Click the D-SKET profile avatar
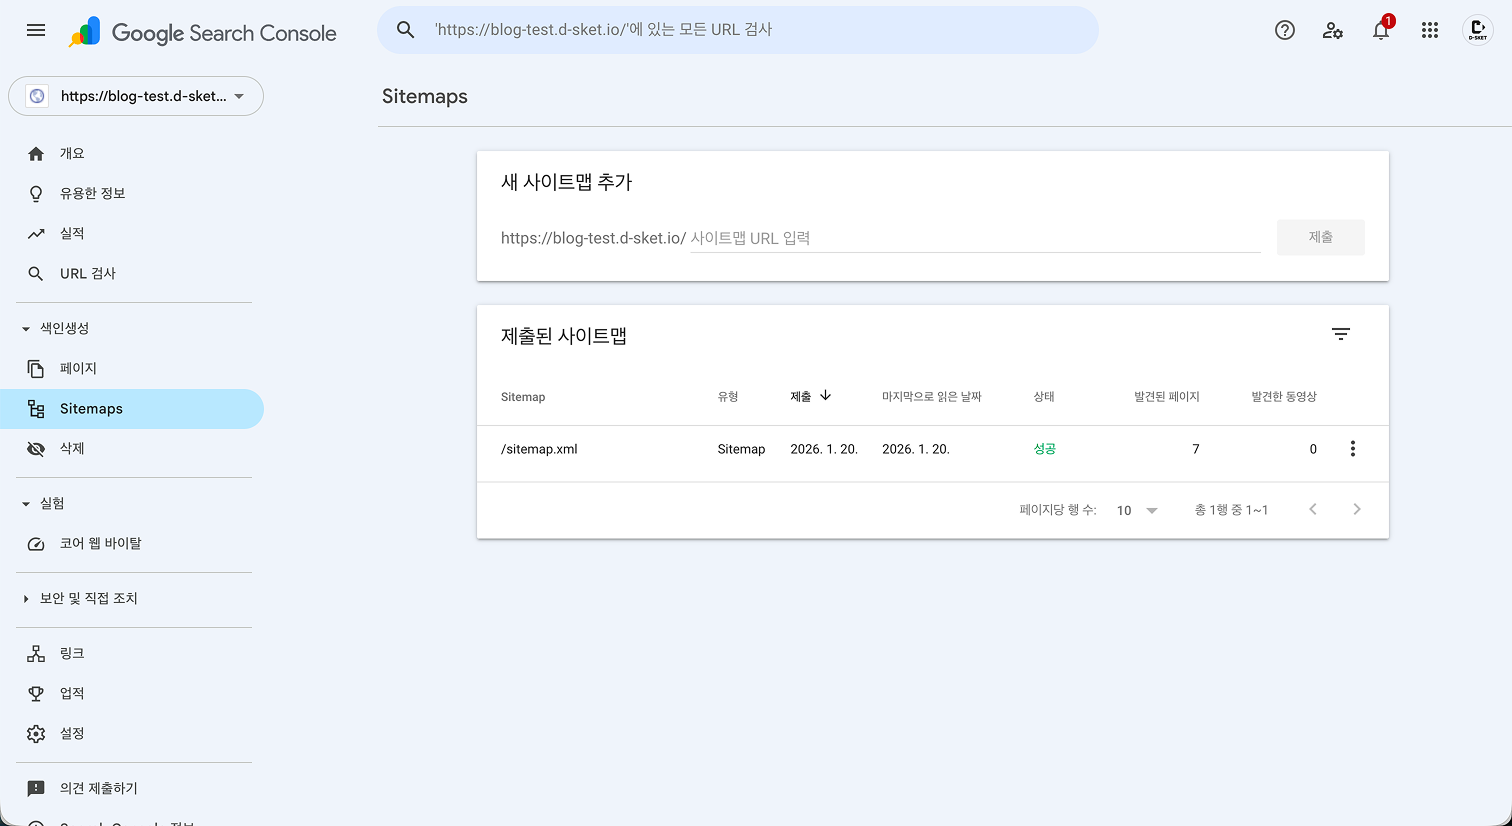Viewport: 1512px width, 826px height. pyautogui.click(x=1478, y=30)
